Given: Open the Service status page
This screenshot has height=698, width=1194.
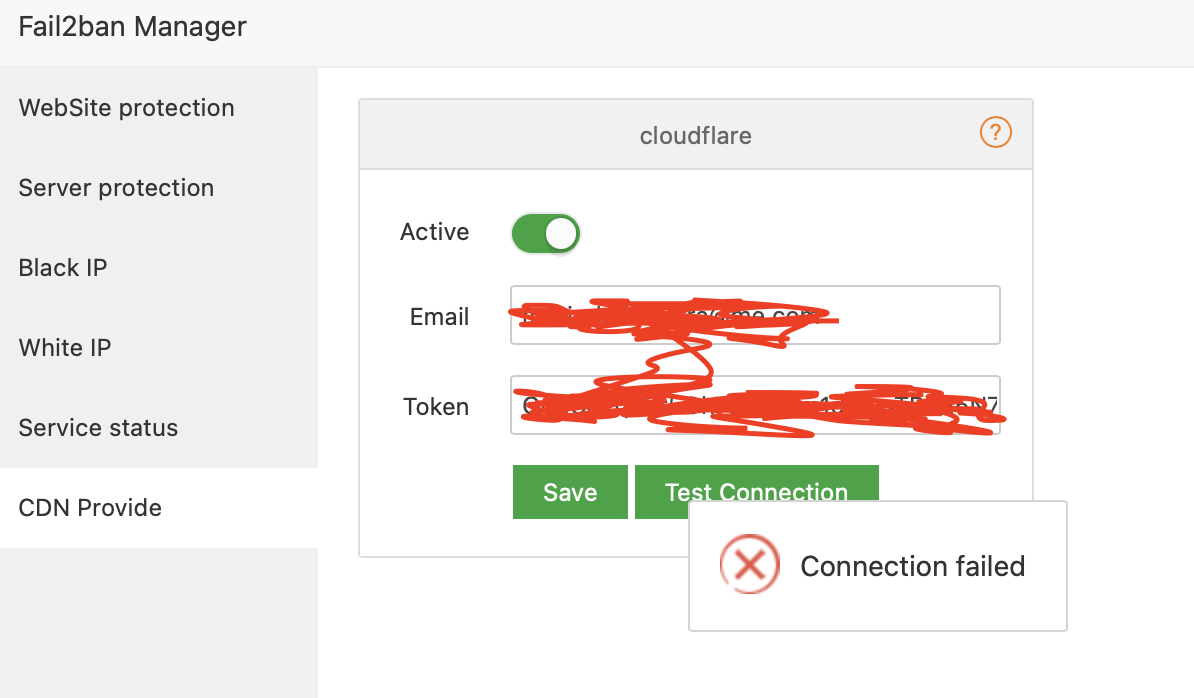Looking at the screenshot, I should point(97,427).
